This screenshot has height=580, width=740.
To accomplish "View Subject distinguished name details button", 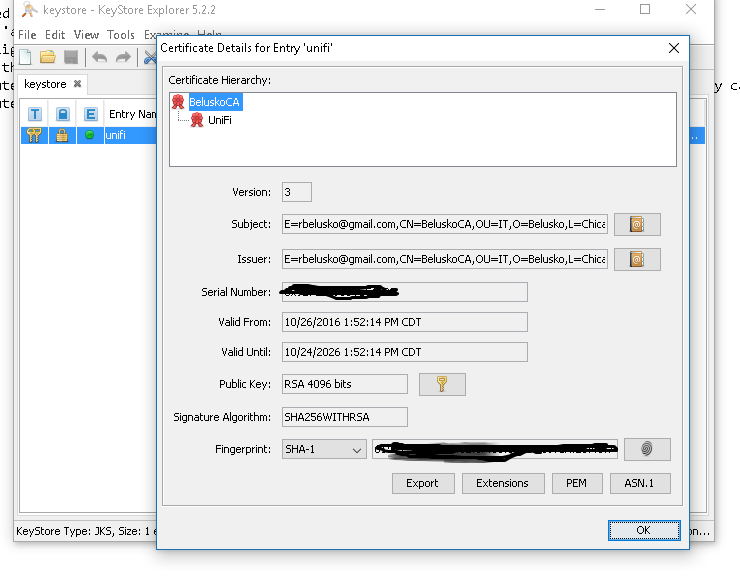I will 637,225.
